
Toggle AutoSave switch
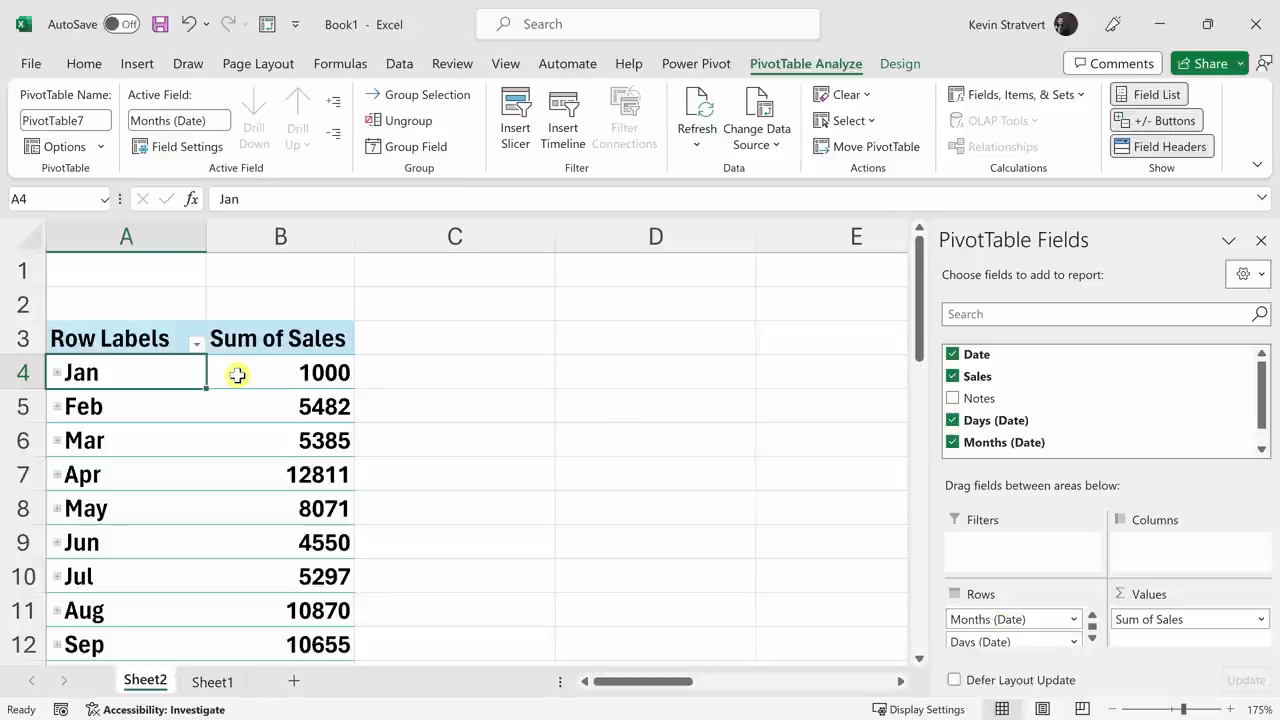(x=121, y=24)
